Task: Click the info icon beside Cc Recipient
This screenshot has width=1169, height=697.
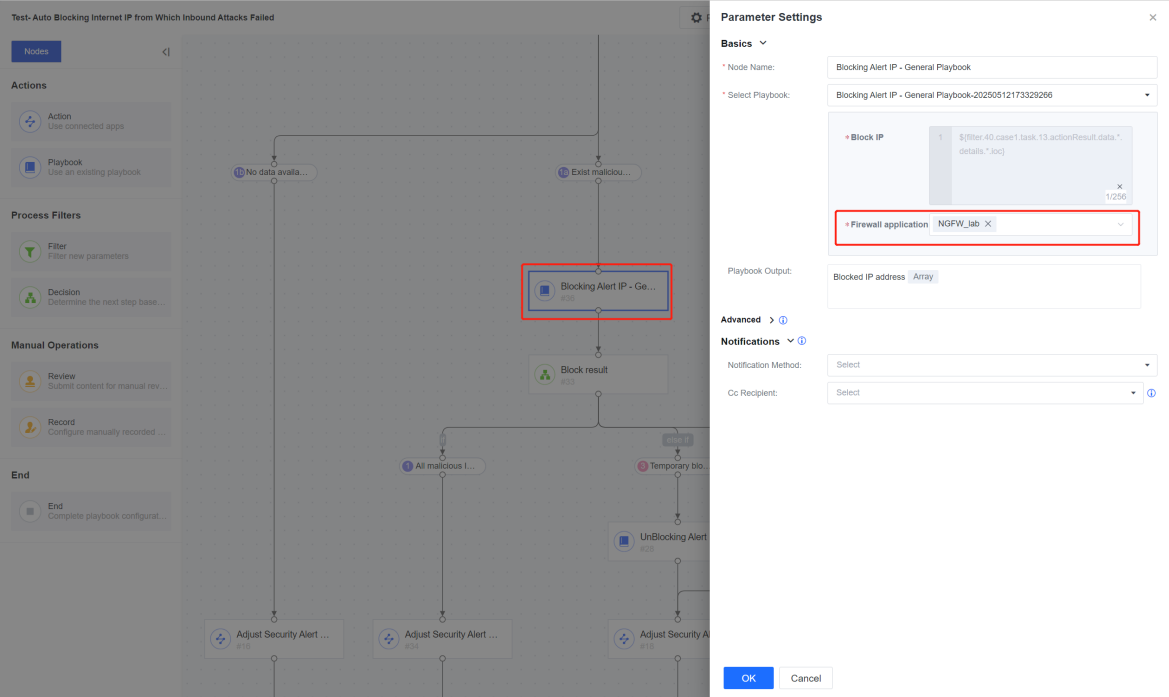Action: [x=1151, y=393]
